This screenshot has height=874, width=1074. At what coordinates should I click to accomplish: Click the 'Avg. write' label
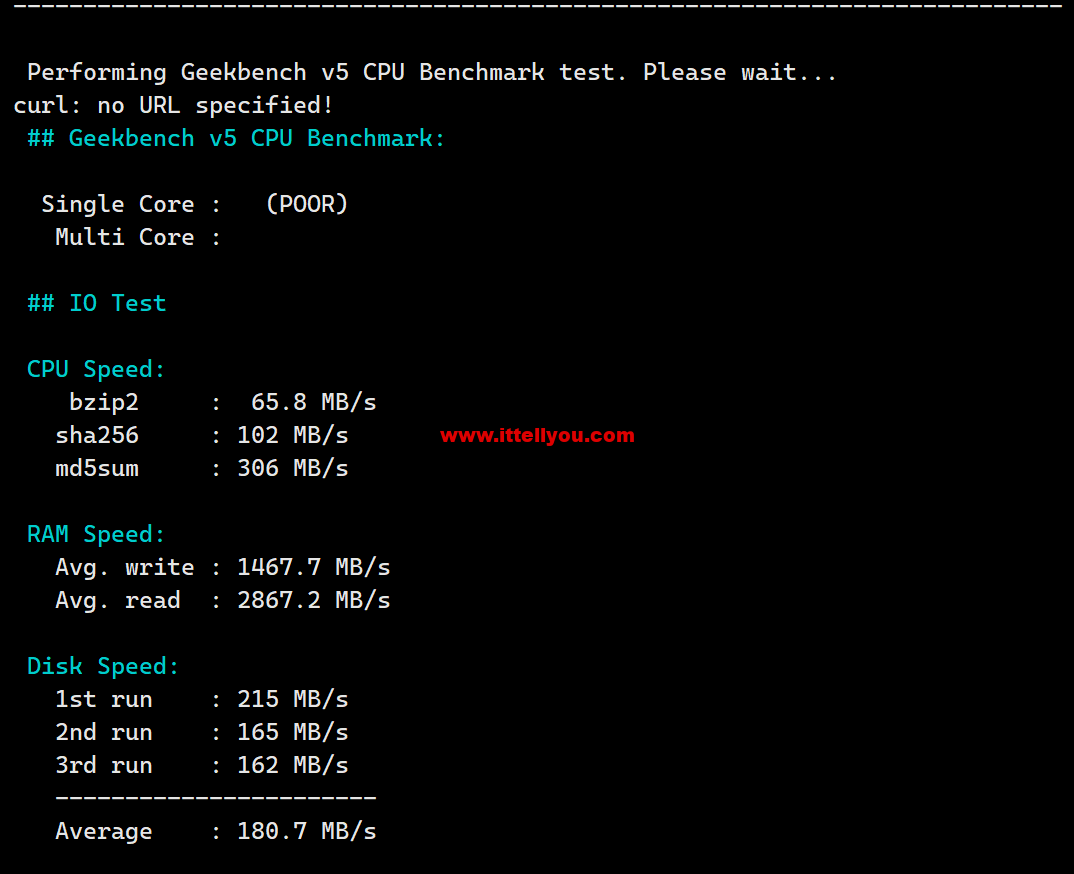tap(125, 568)
